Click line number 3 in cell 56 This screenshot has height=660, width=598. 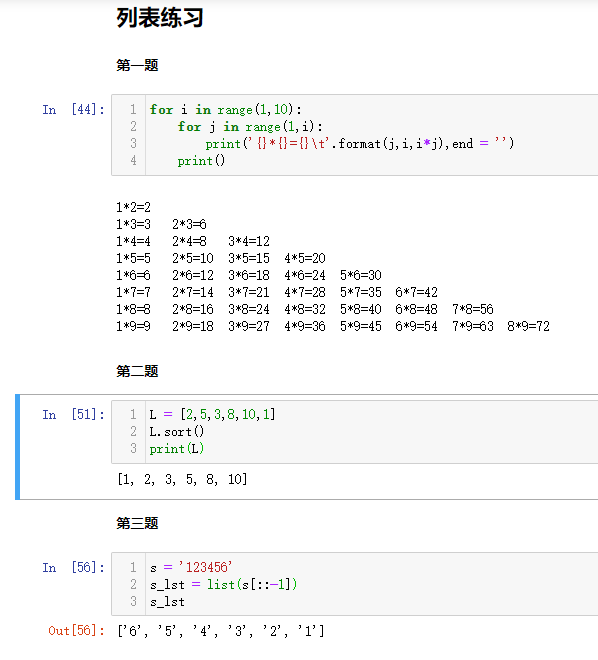[133, 601]
